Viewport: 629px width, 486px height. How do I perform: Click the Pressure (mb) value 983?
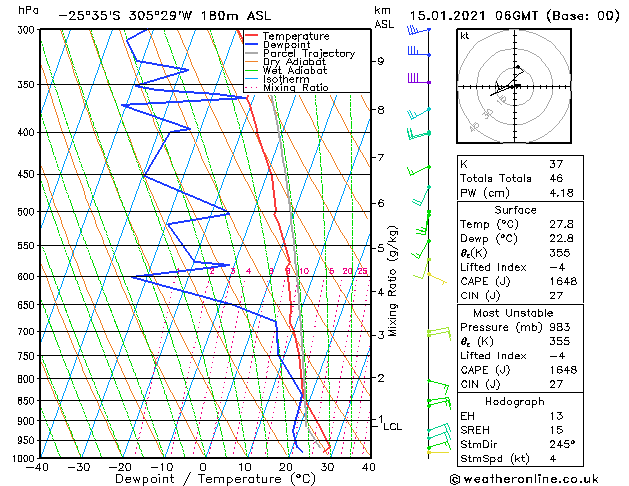click(x=560, y=327)
